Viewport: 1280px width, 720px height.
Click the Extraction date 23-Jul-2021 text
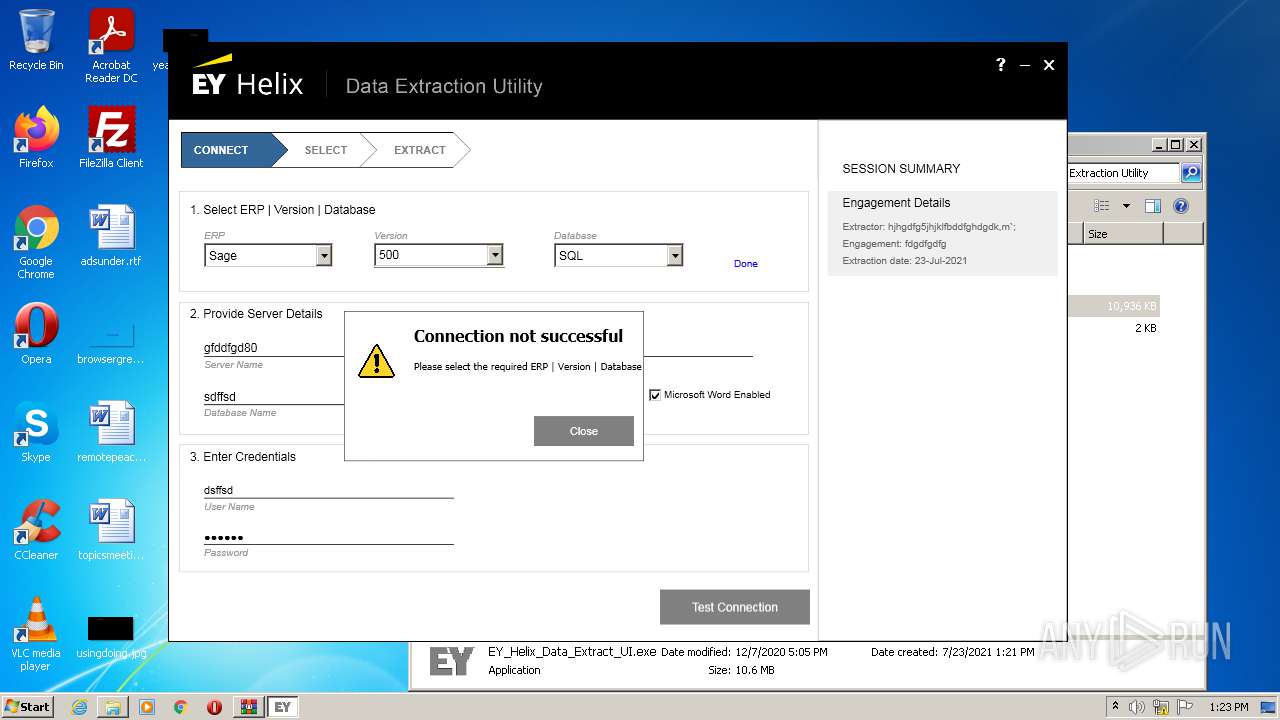point(905,261)
